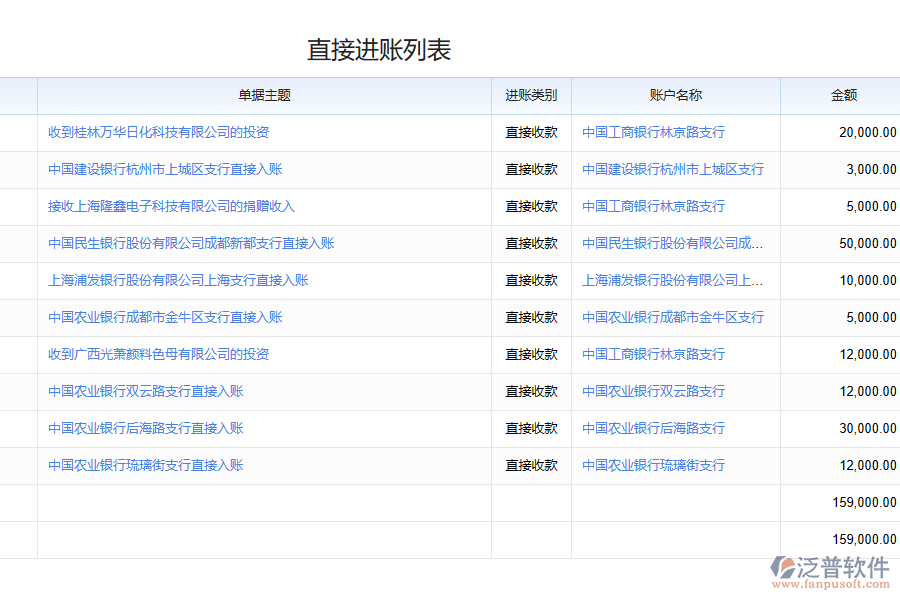Click the 进账类别 column header
The width and height of the screenshot is (900, 600).
point(530,95)
